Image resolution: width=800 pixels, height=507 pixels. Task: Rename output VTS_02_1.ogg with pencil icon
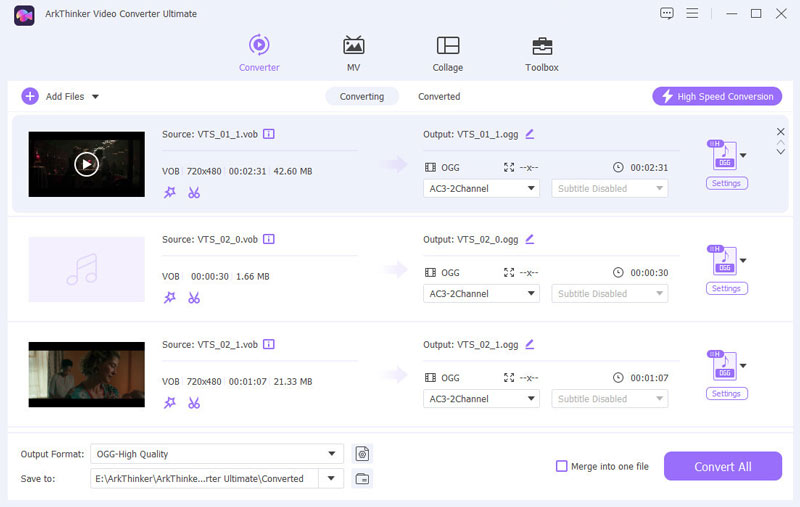[x=530, y=344]
